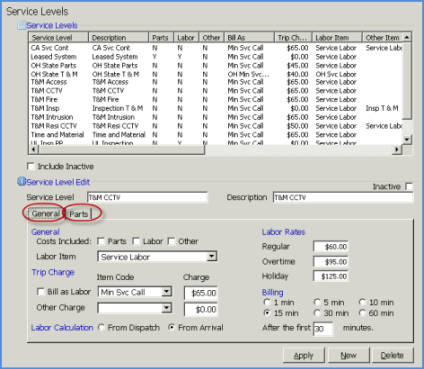424x369 pixels.
Task: Click the Labor Item column header
Action: click(x=337, y=37)
